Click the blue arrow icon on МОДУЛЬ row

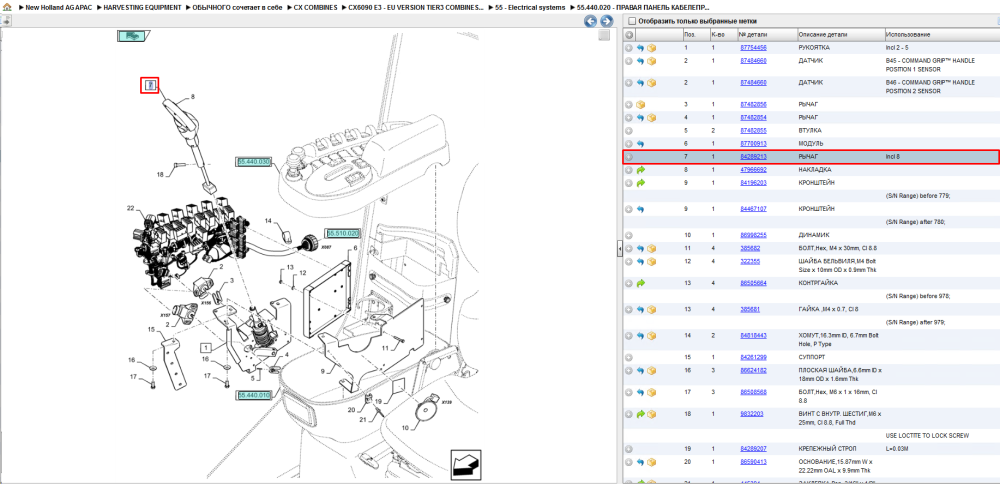(640, 144)
